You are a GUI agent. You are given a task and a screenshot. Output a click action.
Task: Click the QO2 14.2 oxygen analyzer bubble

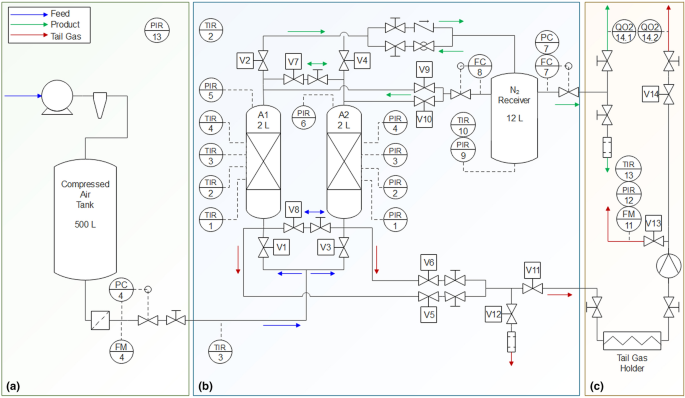tap(650, 32)
